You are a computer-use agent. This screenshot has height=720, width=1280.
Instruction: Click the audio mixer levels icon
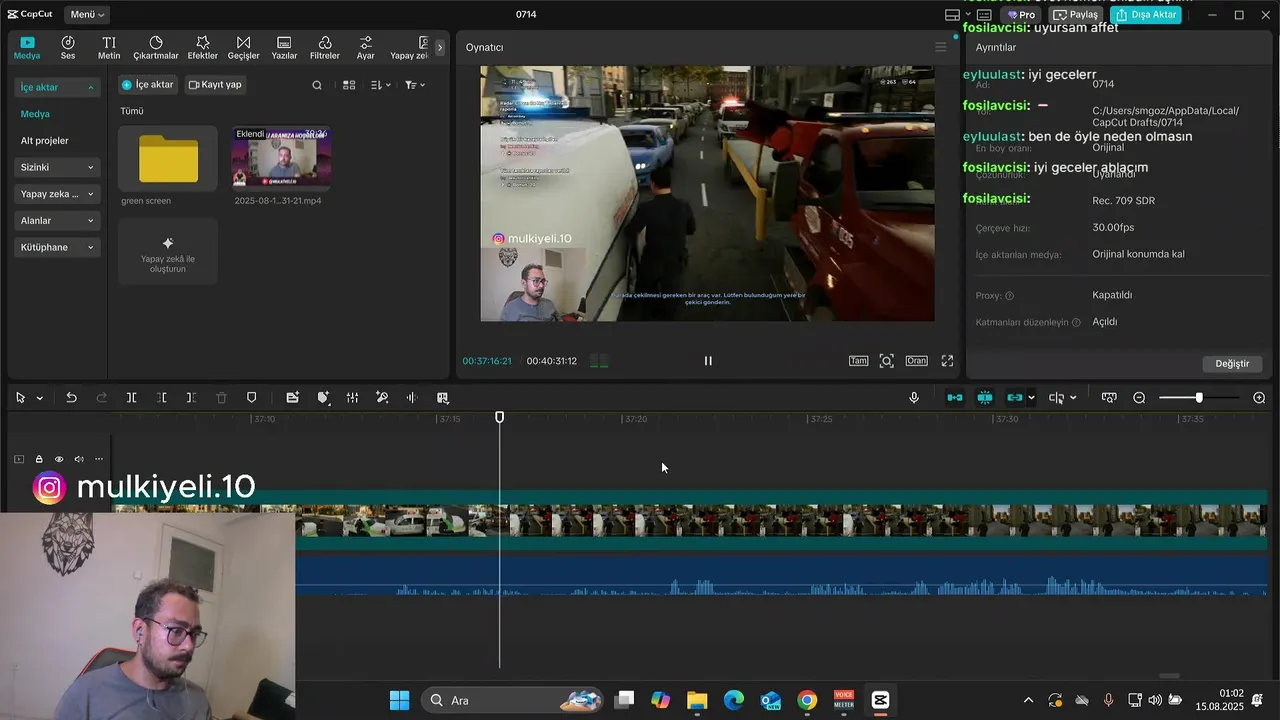[x=352, y=398]
